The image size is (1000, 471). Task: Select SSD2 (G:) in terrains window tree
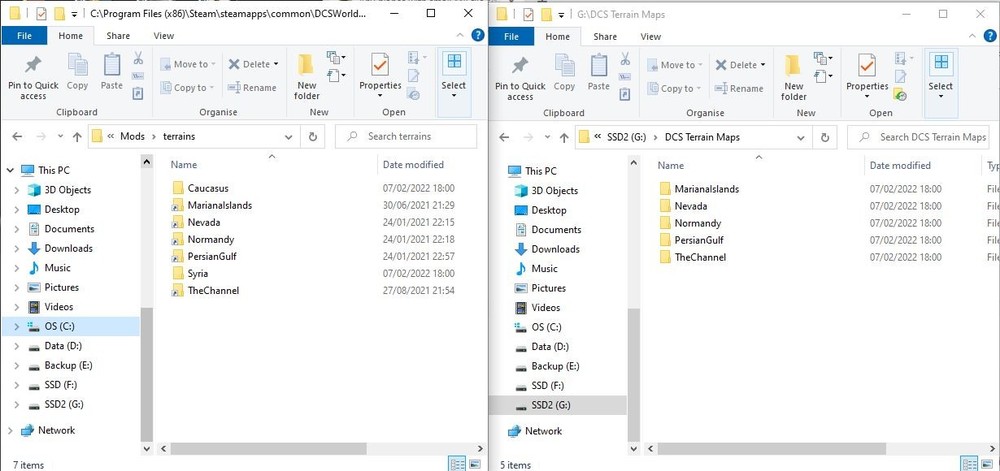tap(64, 404)
